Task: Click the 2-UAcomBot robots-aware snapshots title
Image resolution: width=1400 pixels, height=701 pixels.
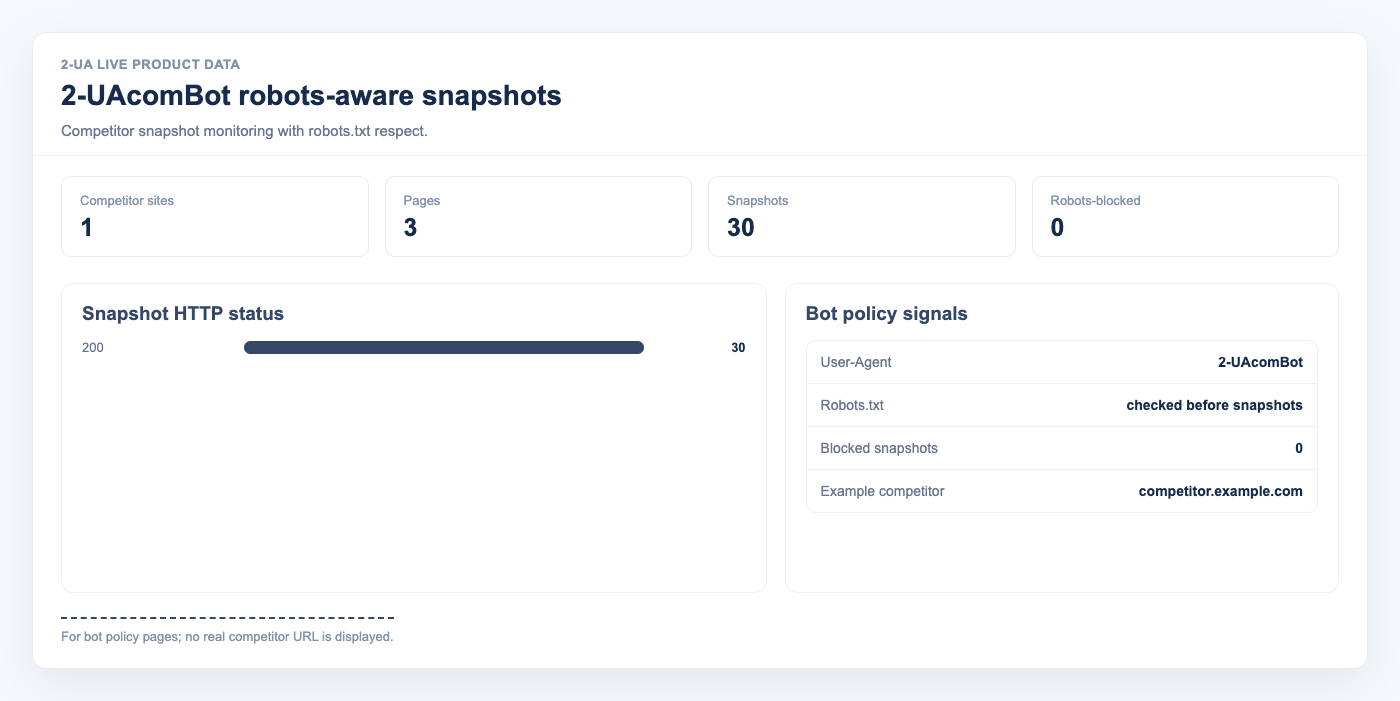Action: [311, 96]
